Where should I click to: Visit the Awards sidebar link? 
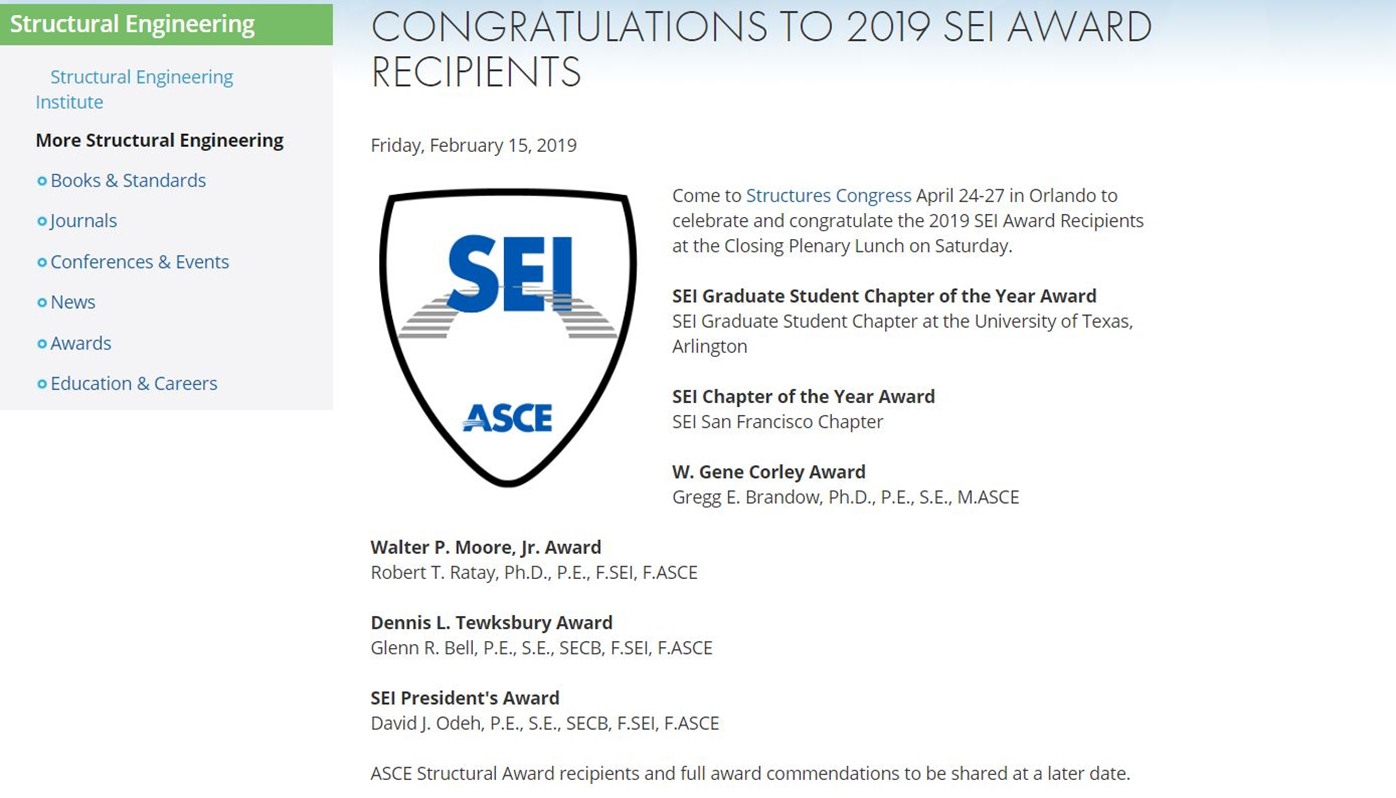81,343
